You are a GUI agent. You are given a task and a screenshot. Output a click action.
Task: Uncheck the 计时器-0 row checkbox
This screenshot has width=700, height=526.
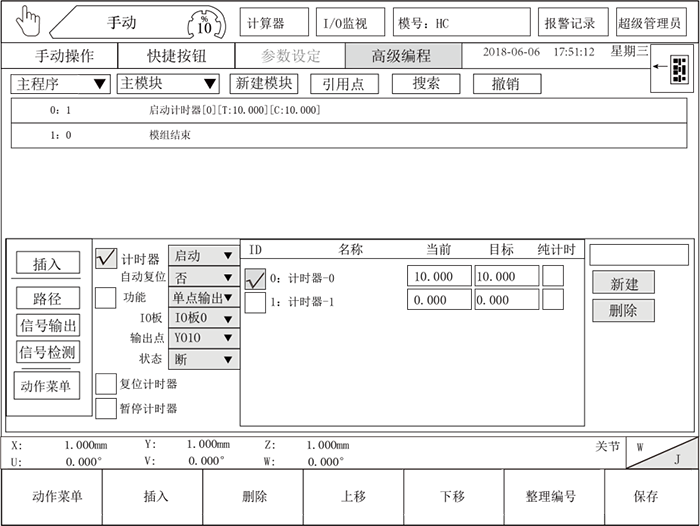[255, 278]
